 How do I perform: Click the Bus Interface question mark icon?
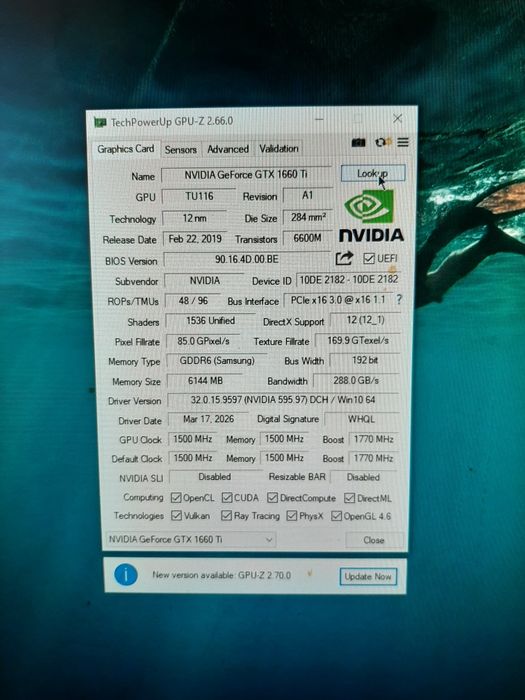pos(399,300)
